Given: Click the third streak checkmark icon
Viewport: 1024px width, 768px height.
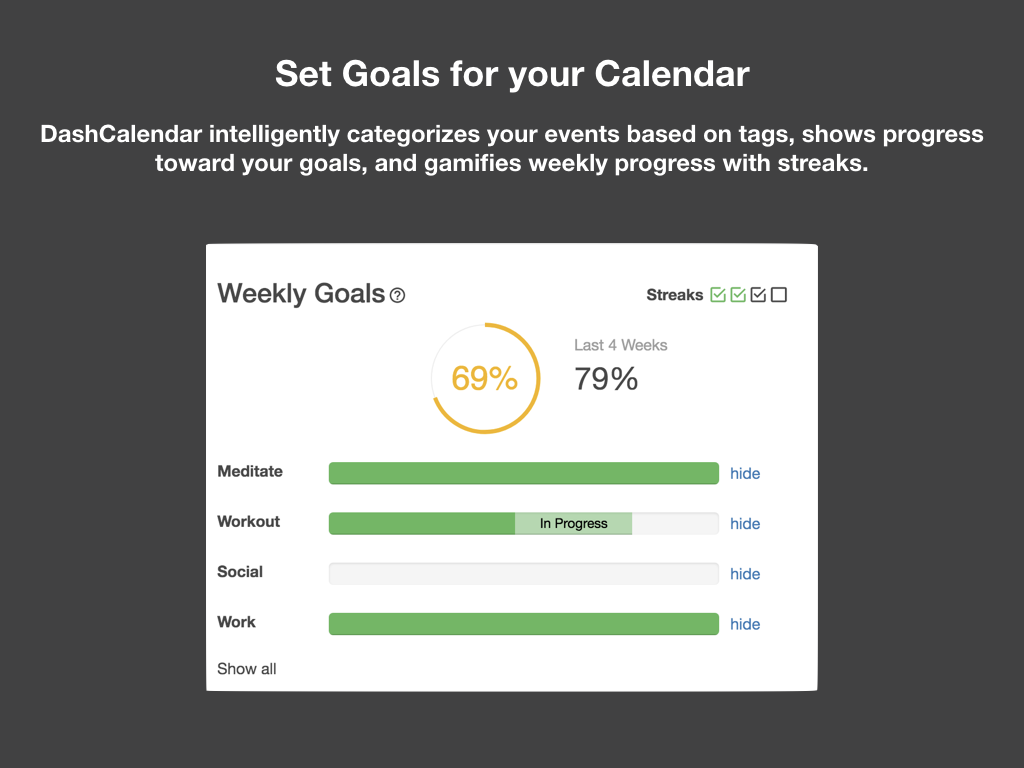Looking at the screenshot, I should coord(758,294).
